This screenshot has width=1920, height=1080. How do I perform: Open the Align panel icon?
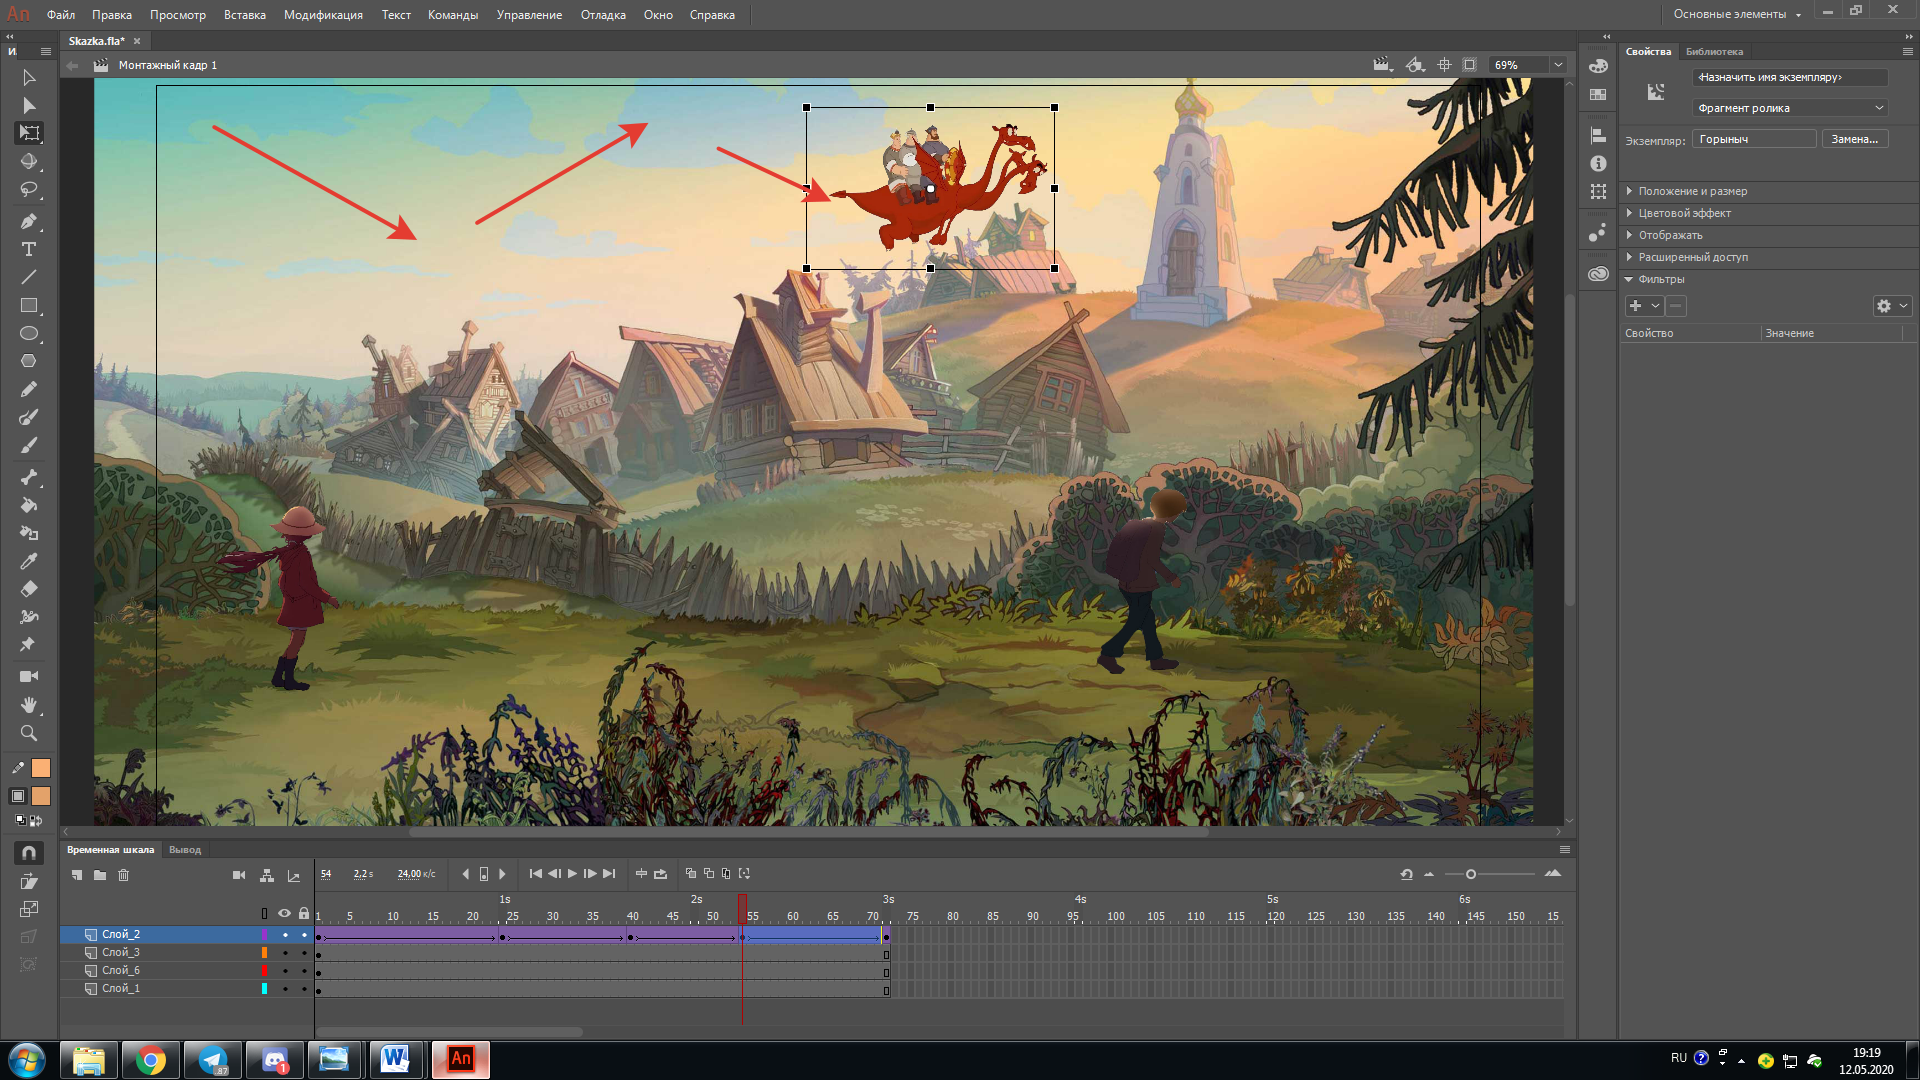tap(1598, 135)
